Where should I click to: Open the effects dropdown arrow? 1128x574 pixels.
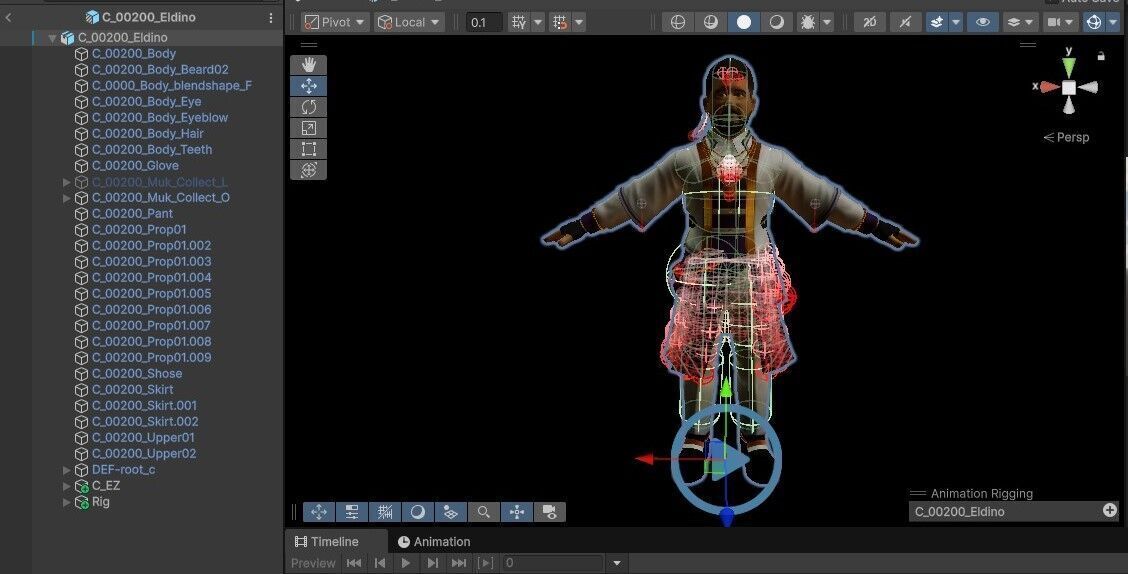pos(956,22)
